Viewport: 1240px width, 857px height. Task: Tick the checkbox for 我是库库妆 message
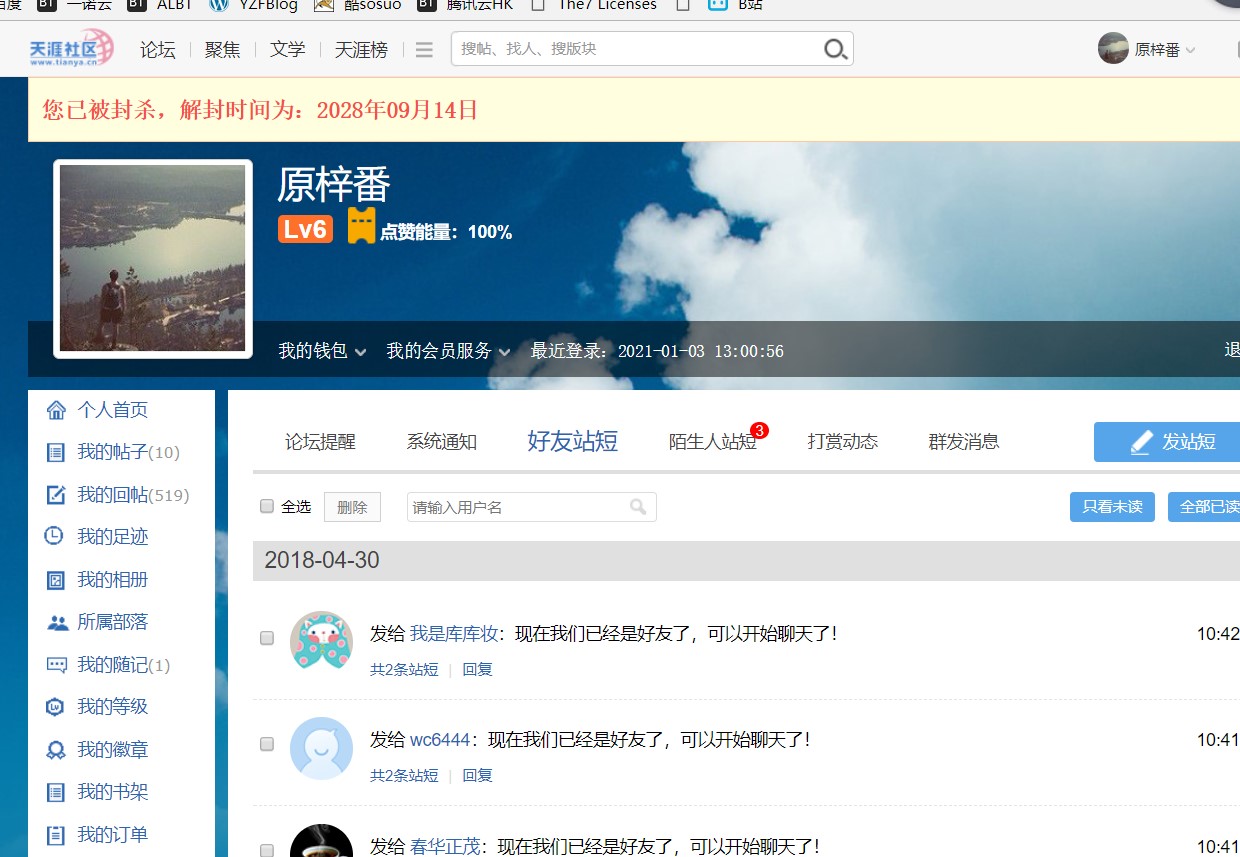pos(267,638)
